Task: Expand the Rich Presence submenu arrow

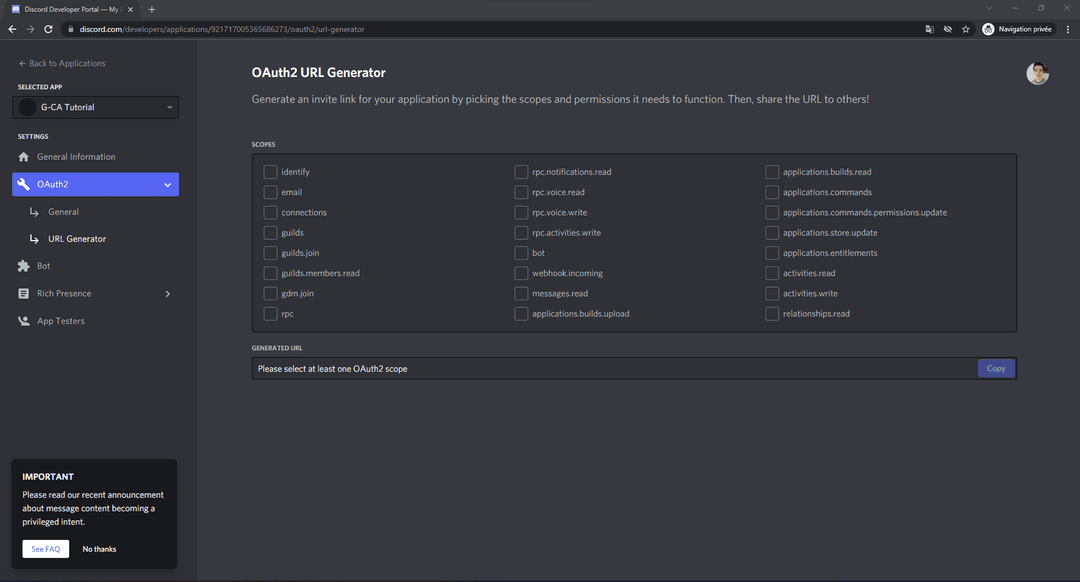Action: coord(167,294)
